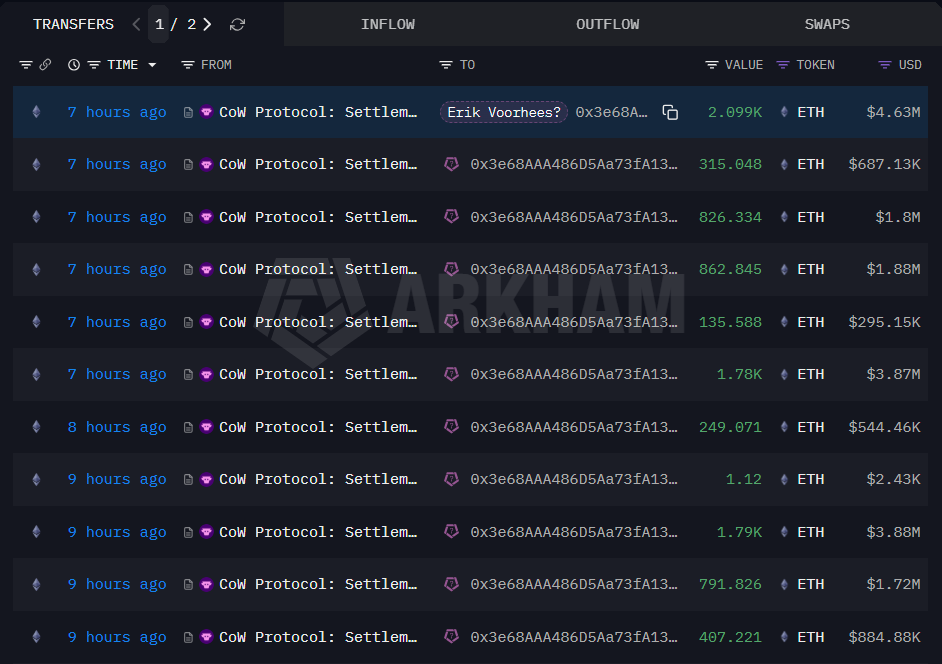The height and width of the screenshot is (664, 942).
Task: Click the chain link filter icon
Action: tap(45, 65)
